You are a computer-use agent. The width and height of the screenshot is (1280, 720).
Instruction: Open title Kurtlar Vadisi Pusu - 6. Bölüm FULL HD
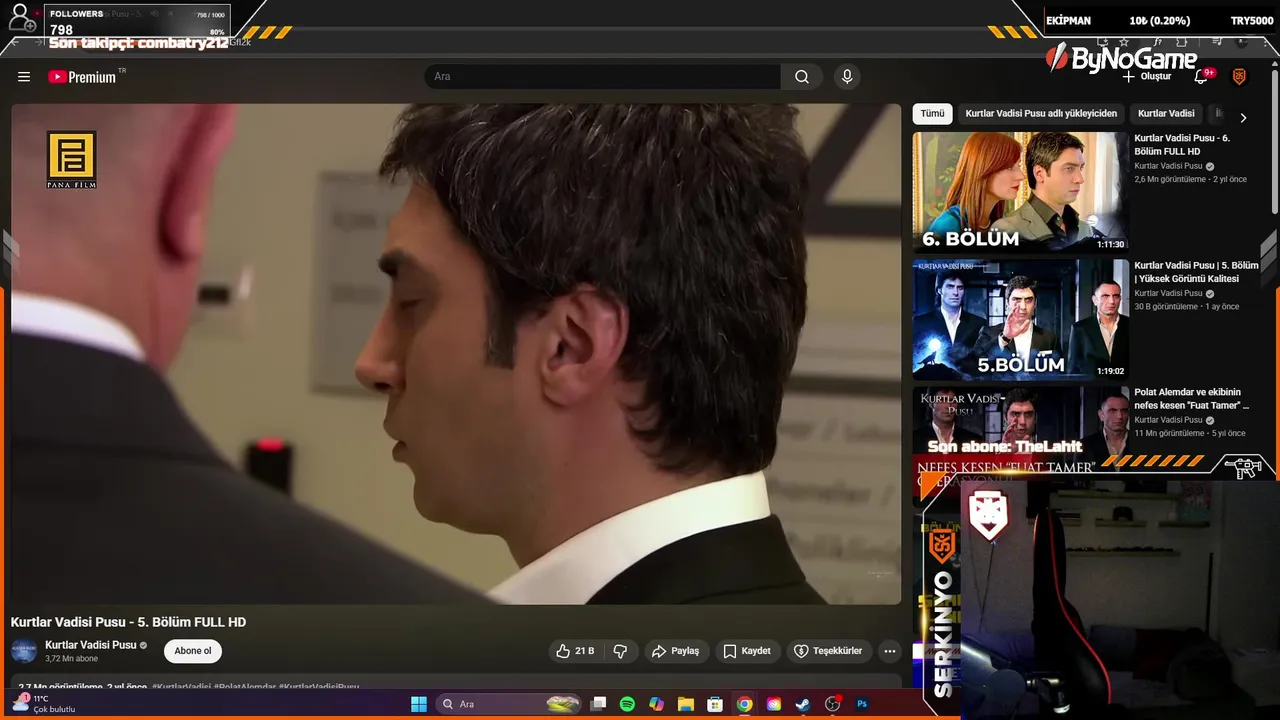click(x=1182, y=145)
